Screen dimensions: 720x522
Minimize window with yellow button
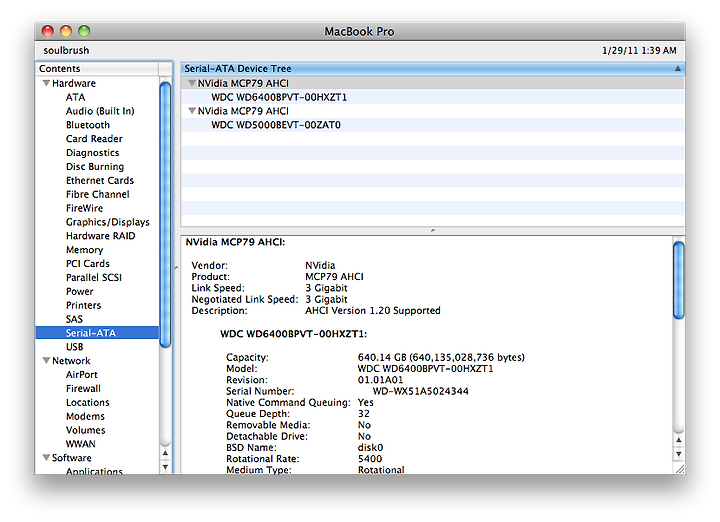pos(66,31)
